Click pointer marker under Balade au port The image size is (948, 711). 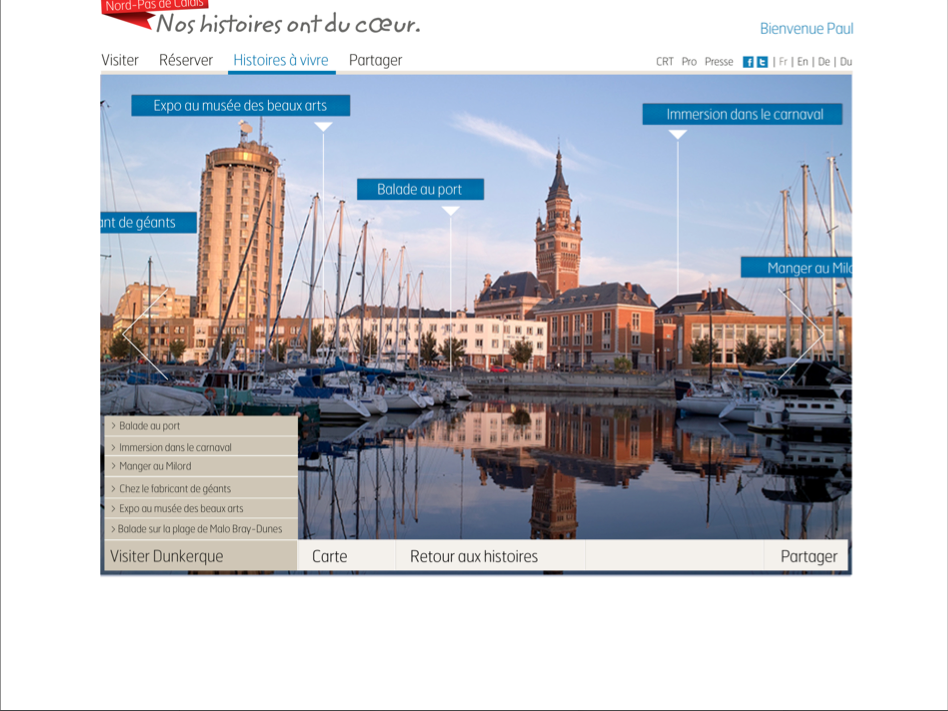click(450, 211)
